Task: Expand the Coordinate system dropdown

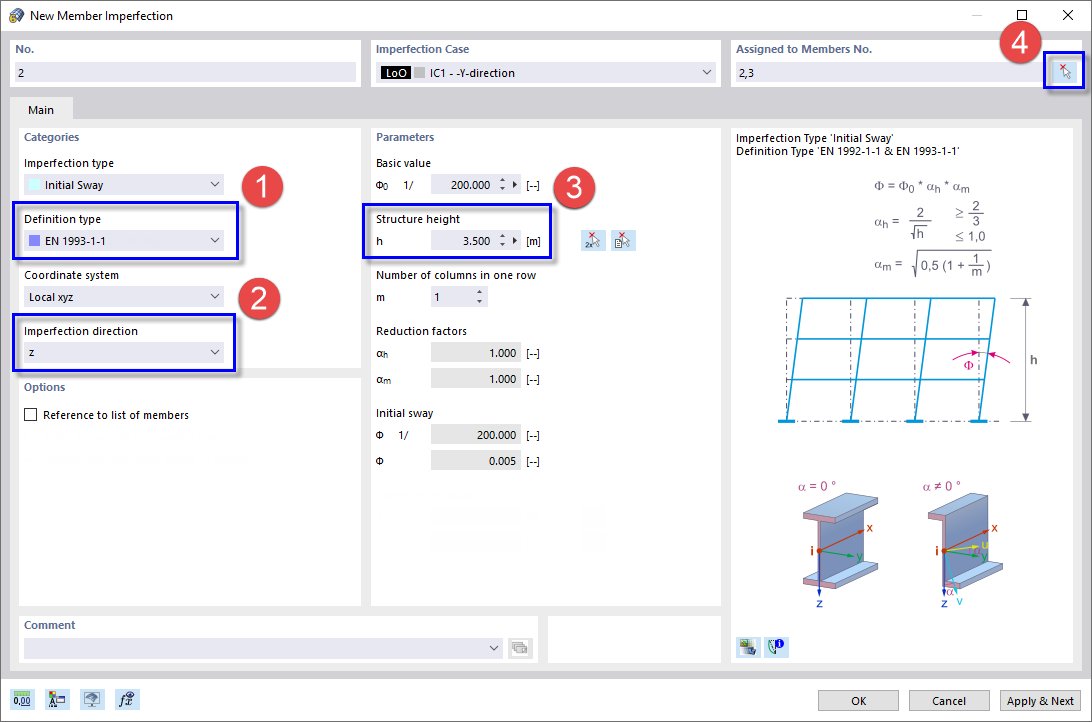Action: (214, 297)
